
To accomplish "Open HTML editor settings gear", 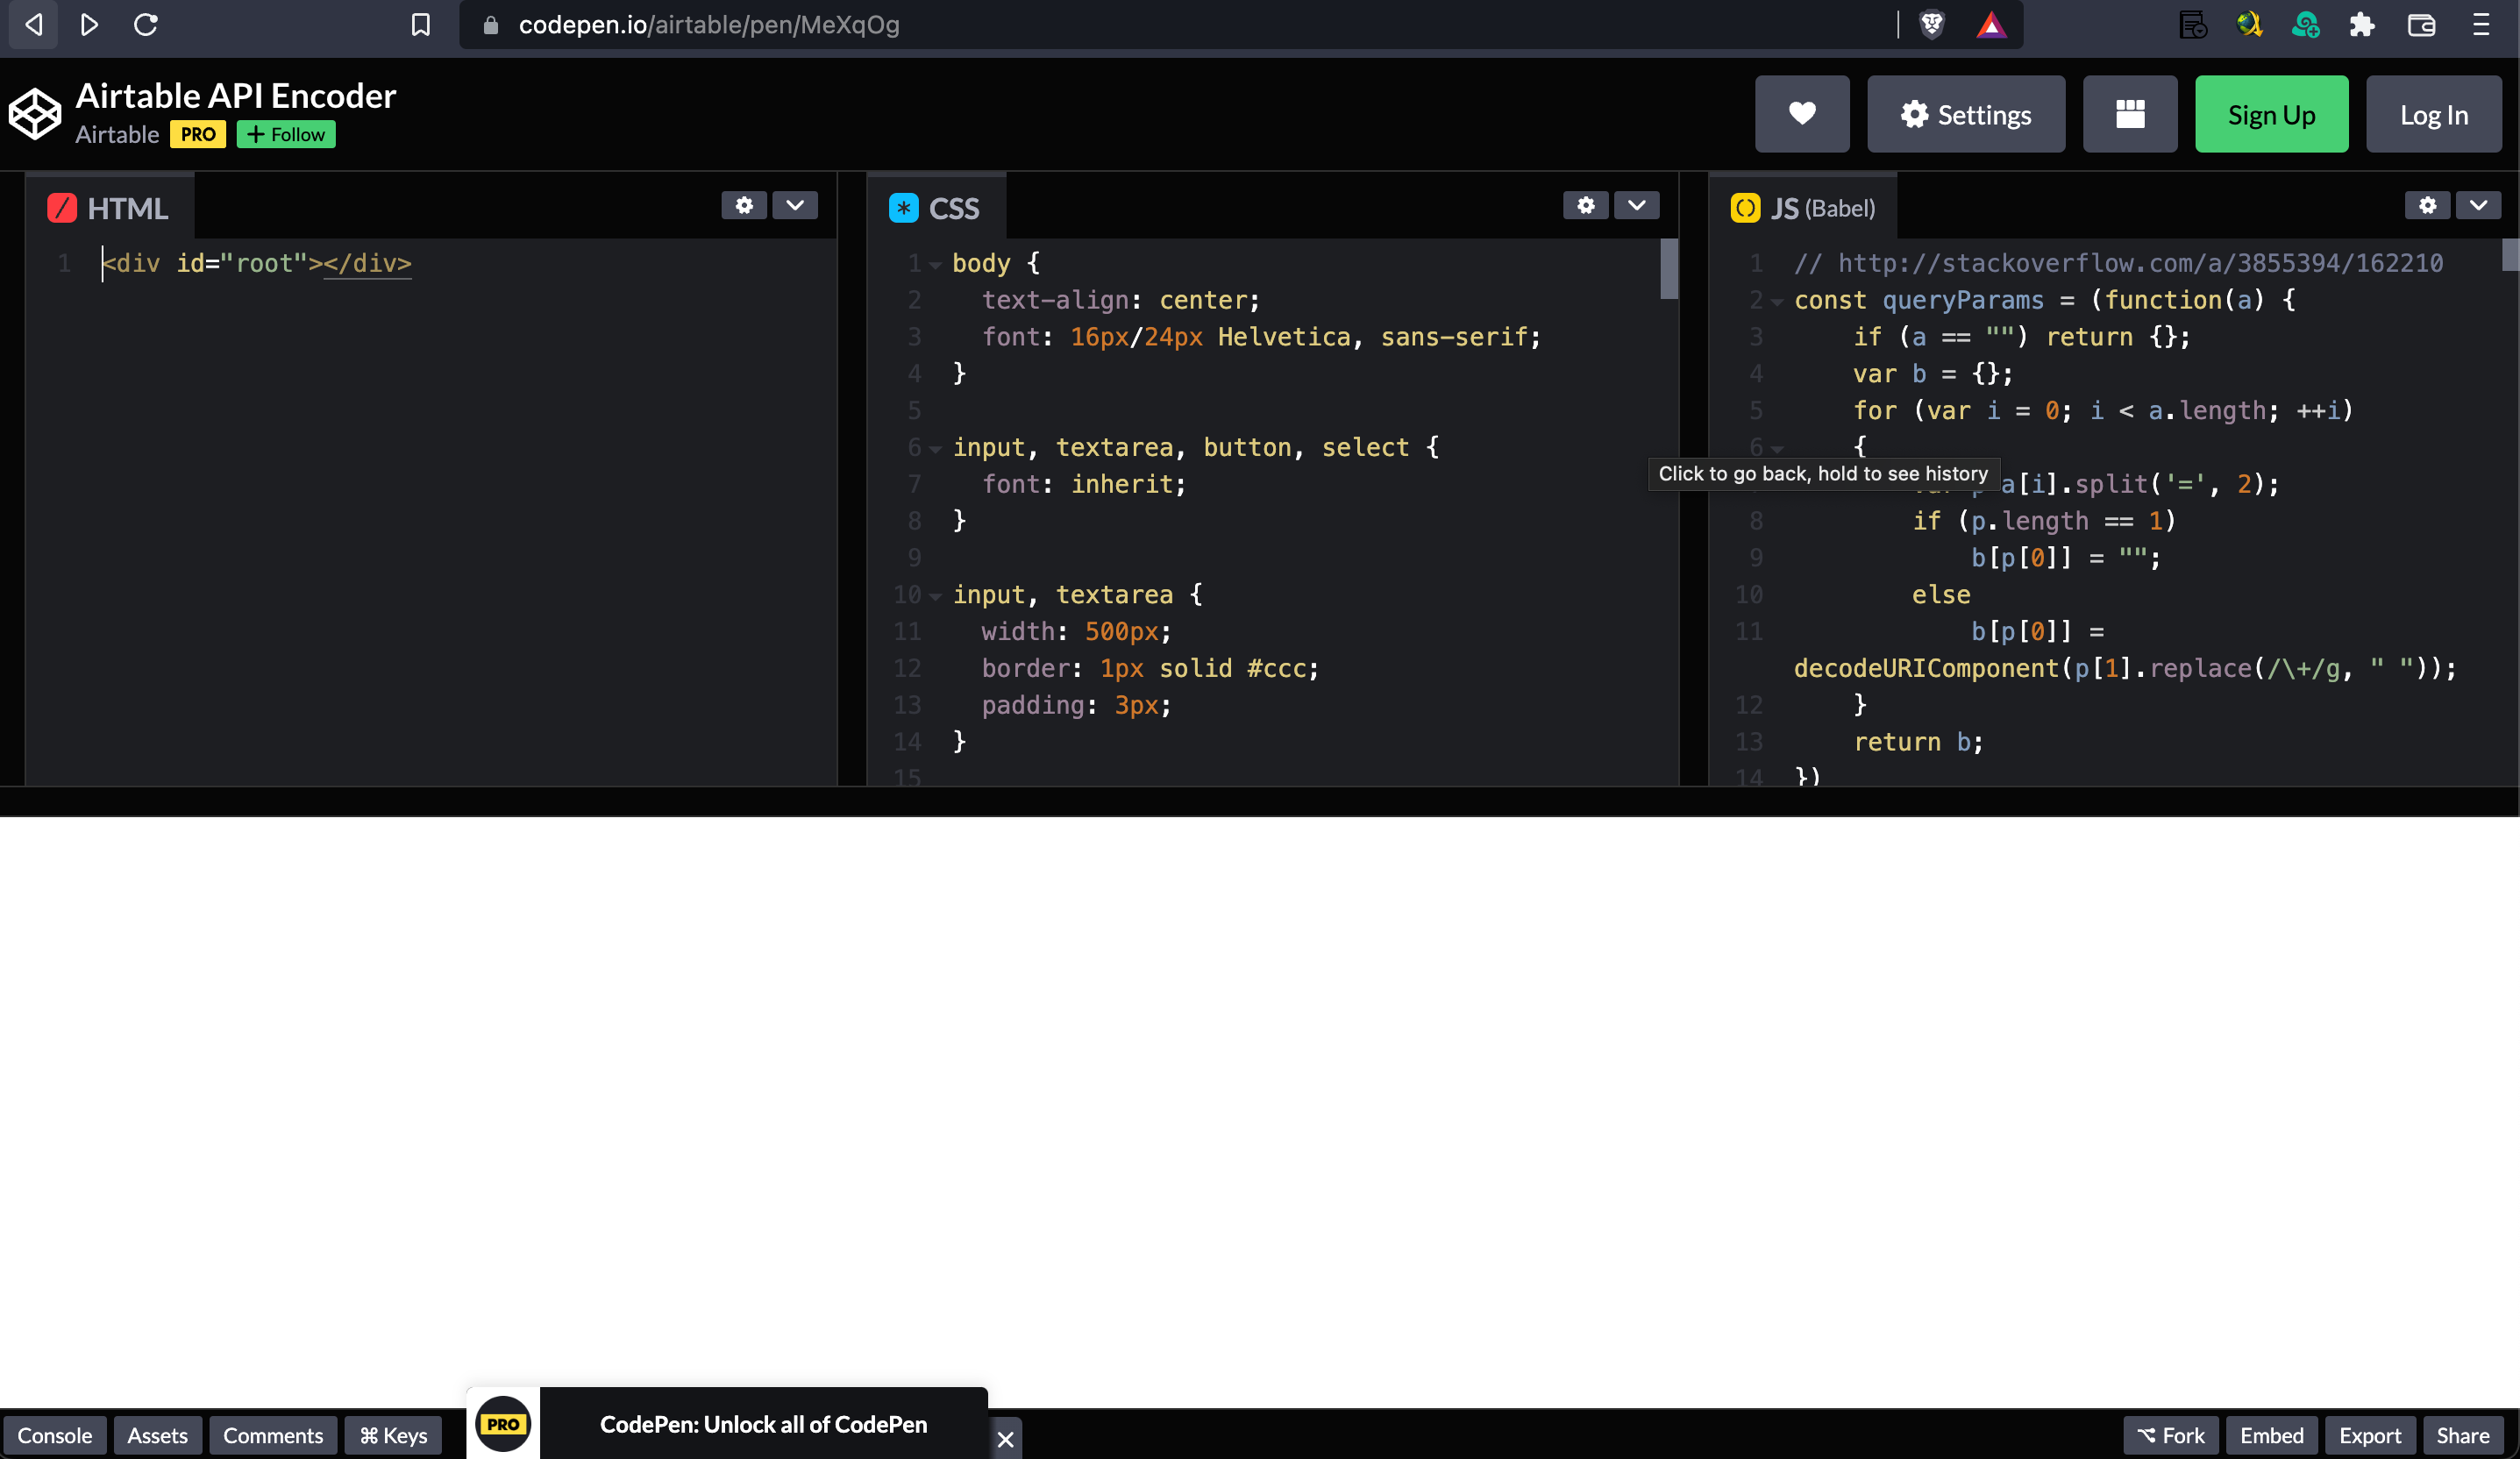I will [744, 205].
